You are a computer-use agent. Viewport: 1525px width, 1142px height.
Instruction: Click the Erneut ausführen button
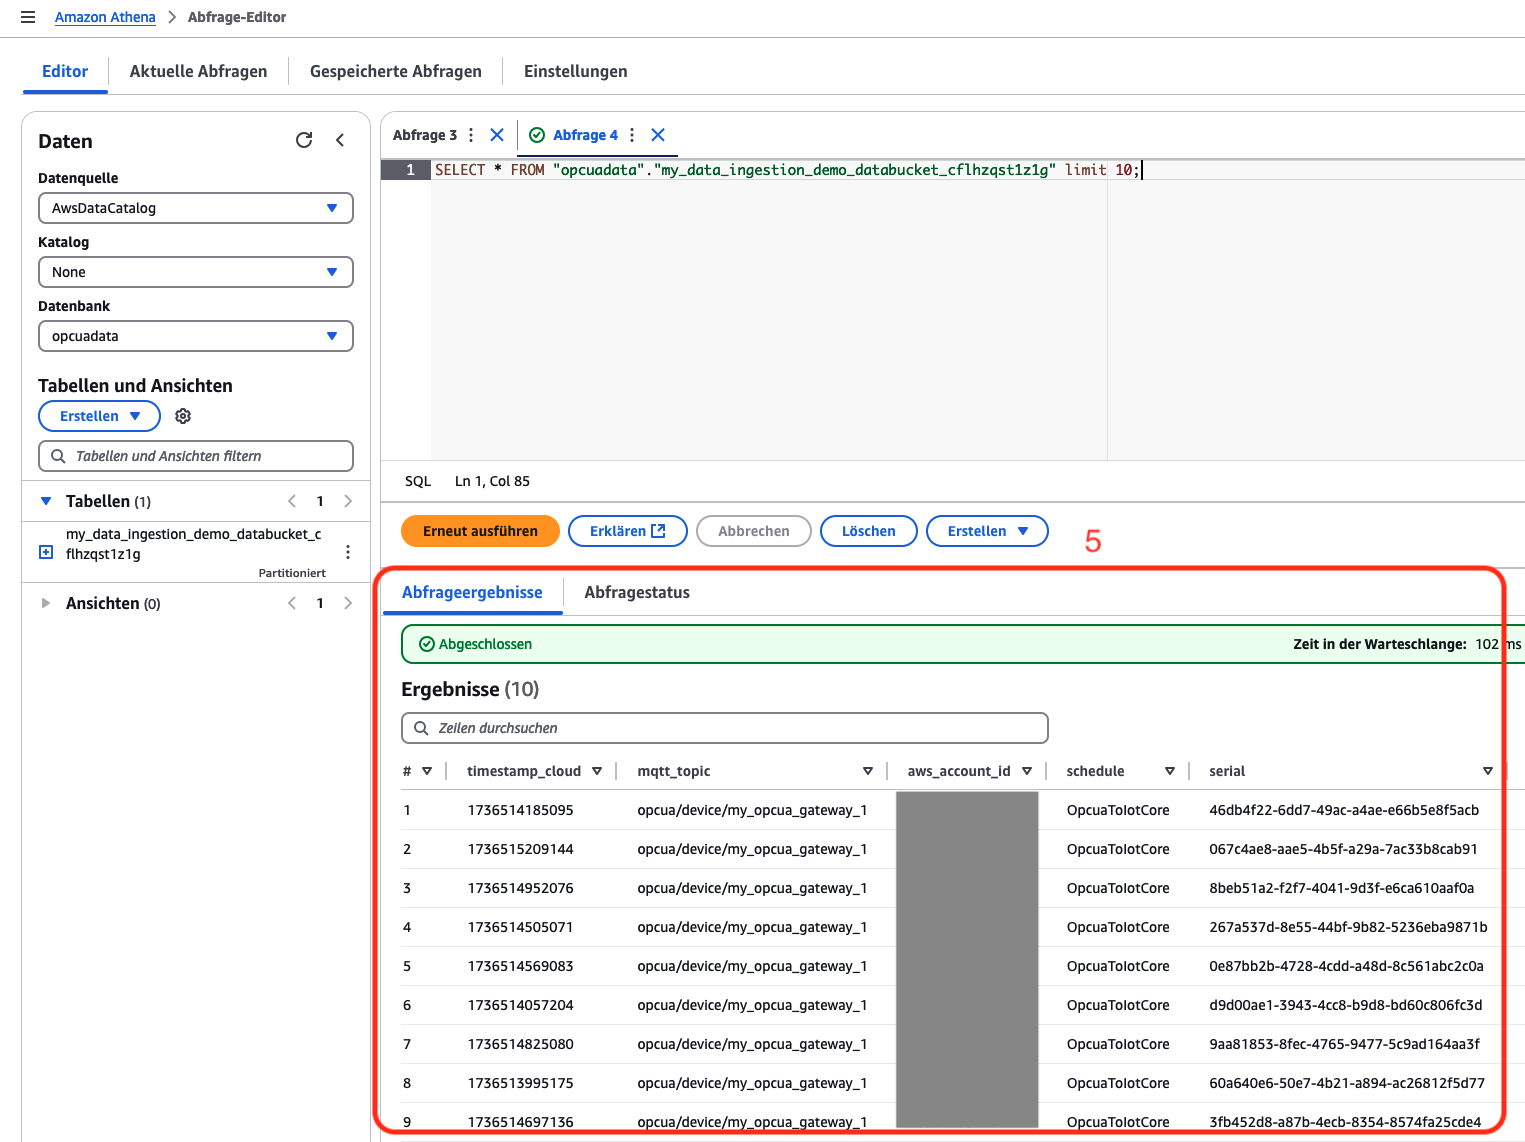(480, 531)
